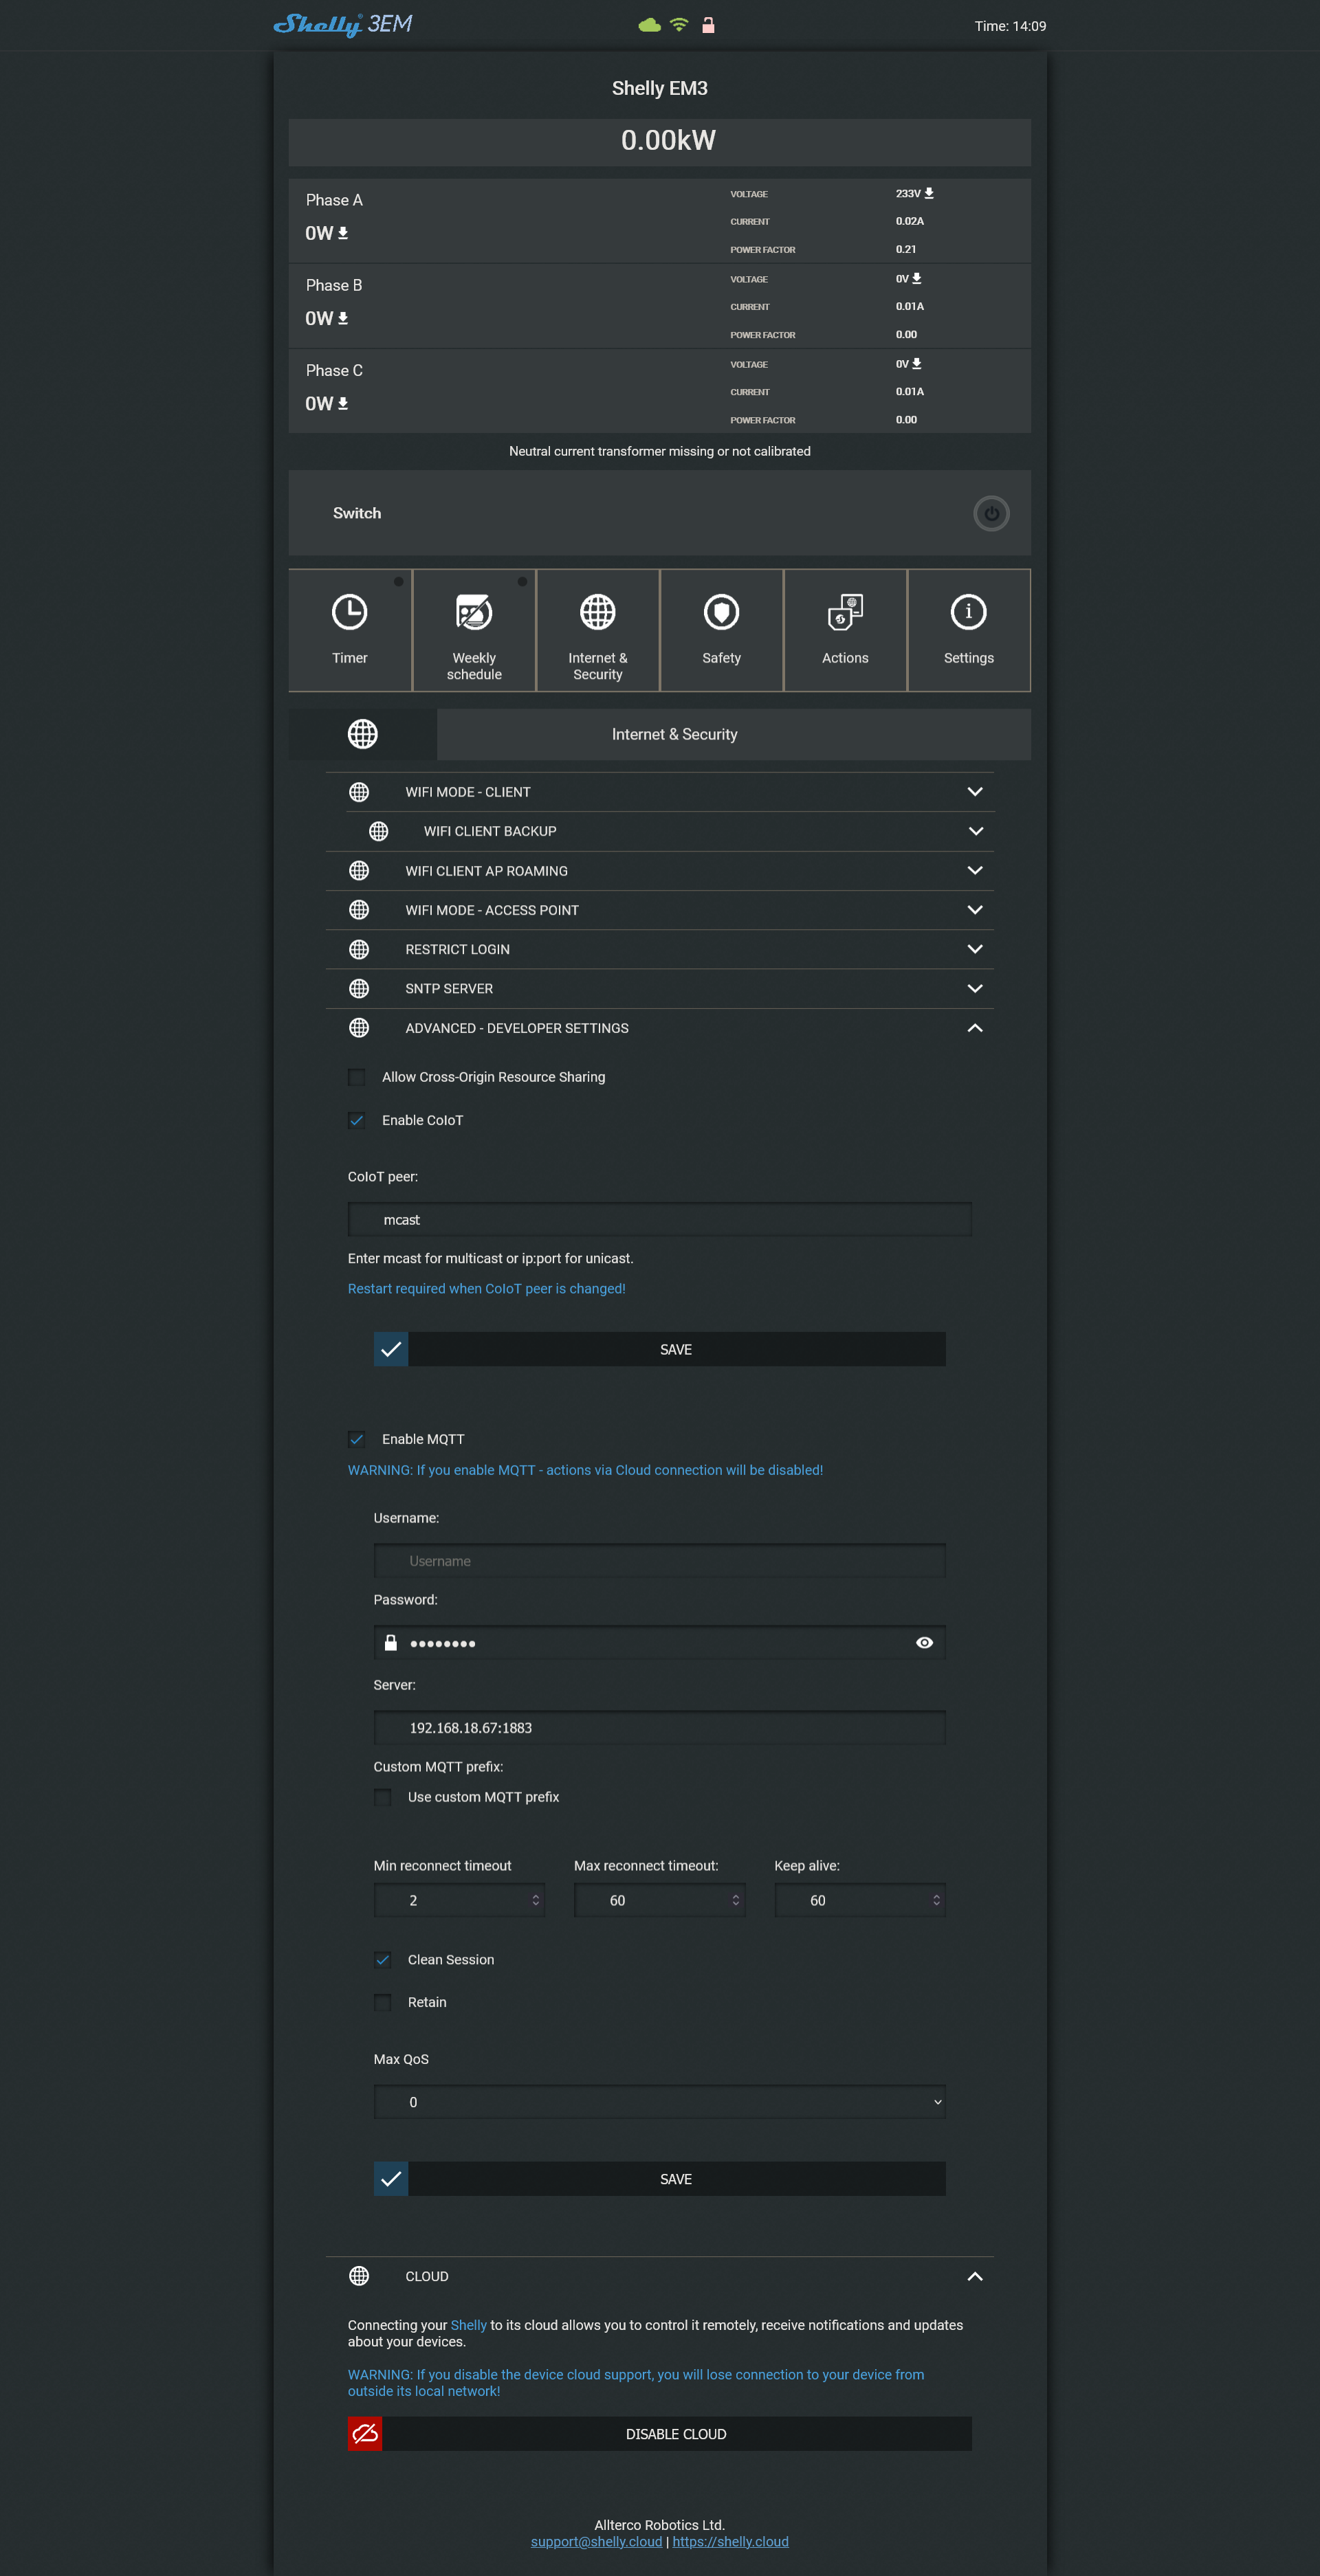
Task: Download Phase A power data icon
Action: pyautogui.click(x=343, y=233)
